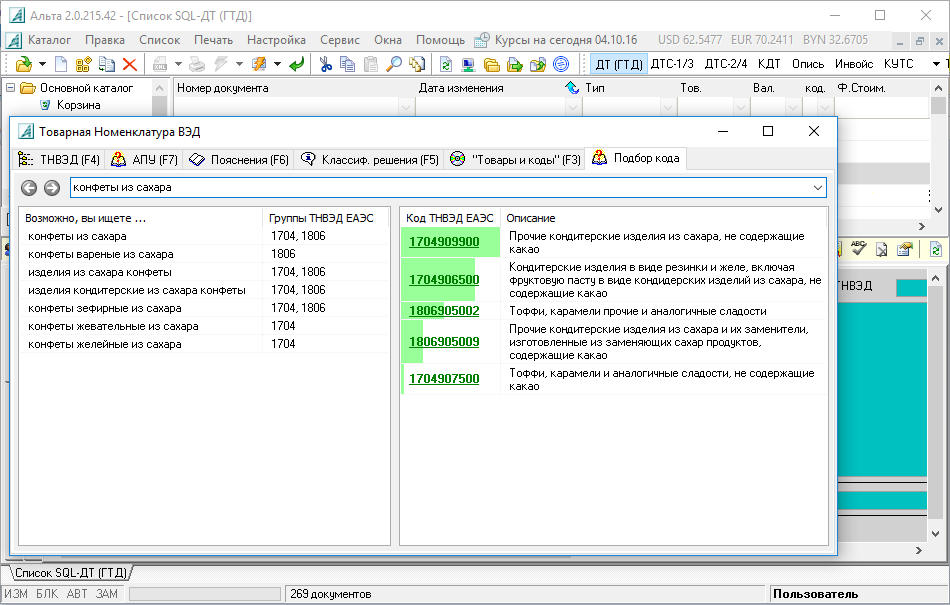Switch to the Пояснения (F6) tab
This screenshot has height=605, width=950.
coord(239,159)
